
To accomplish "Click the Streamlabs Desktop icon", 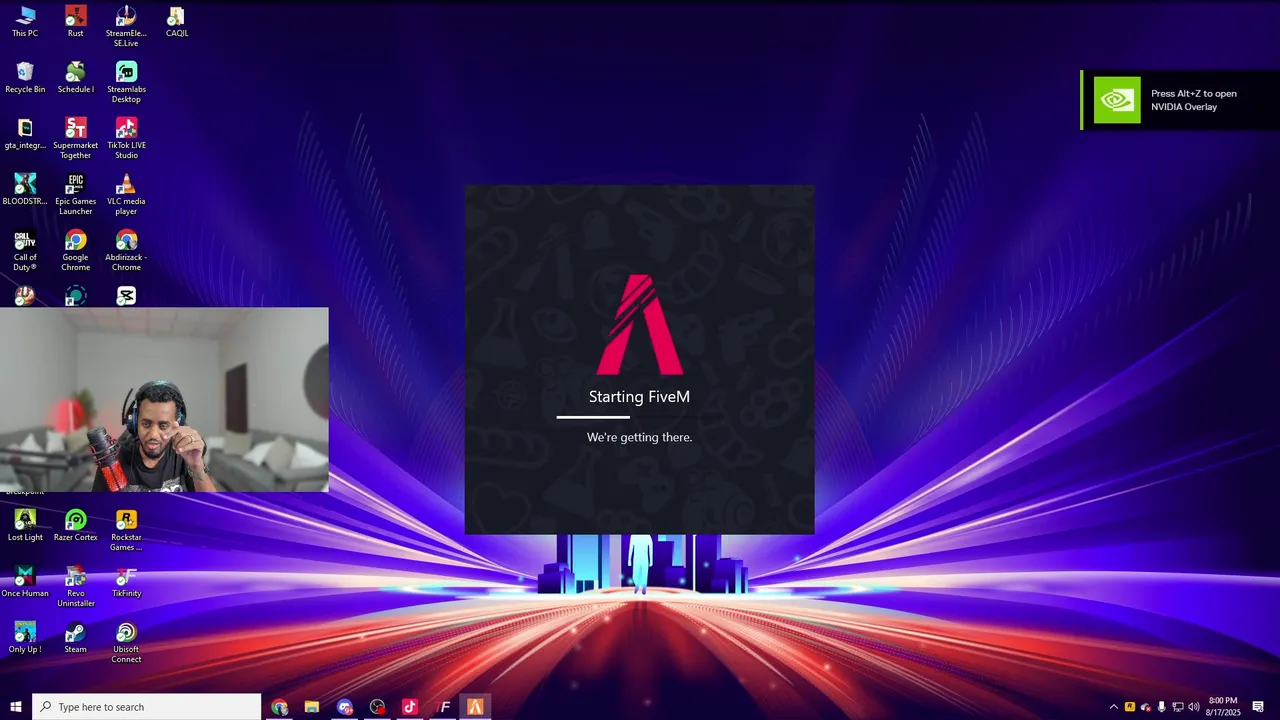I will pyautogui.click(x=126, y=83).
